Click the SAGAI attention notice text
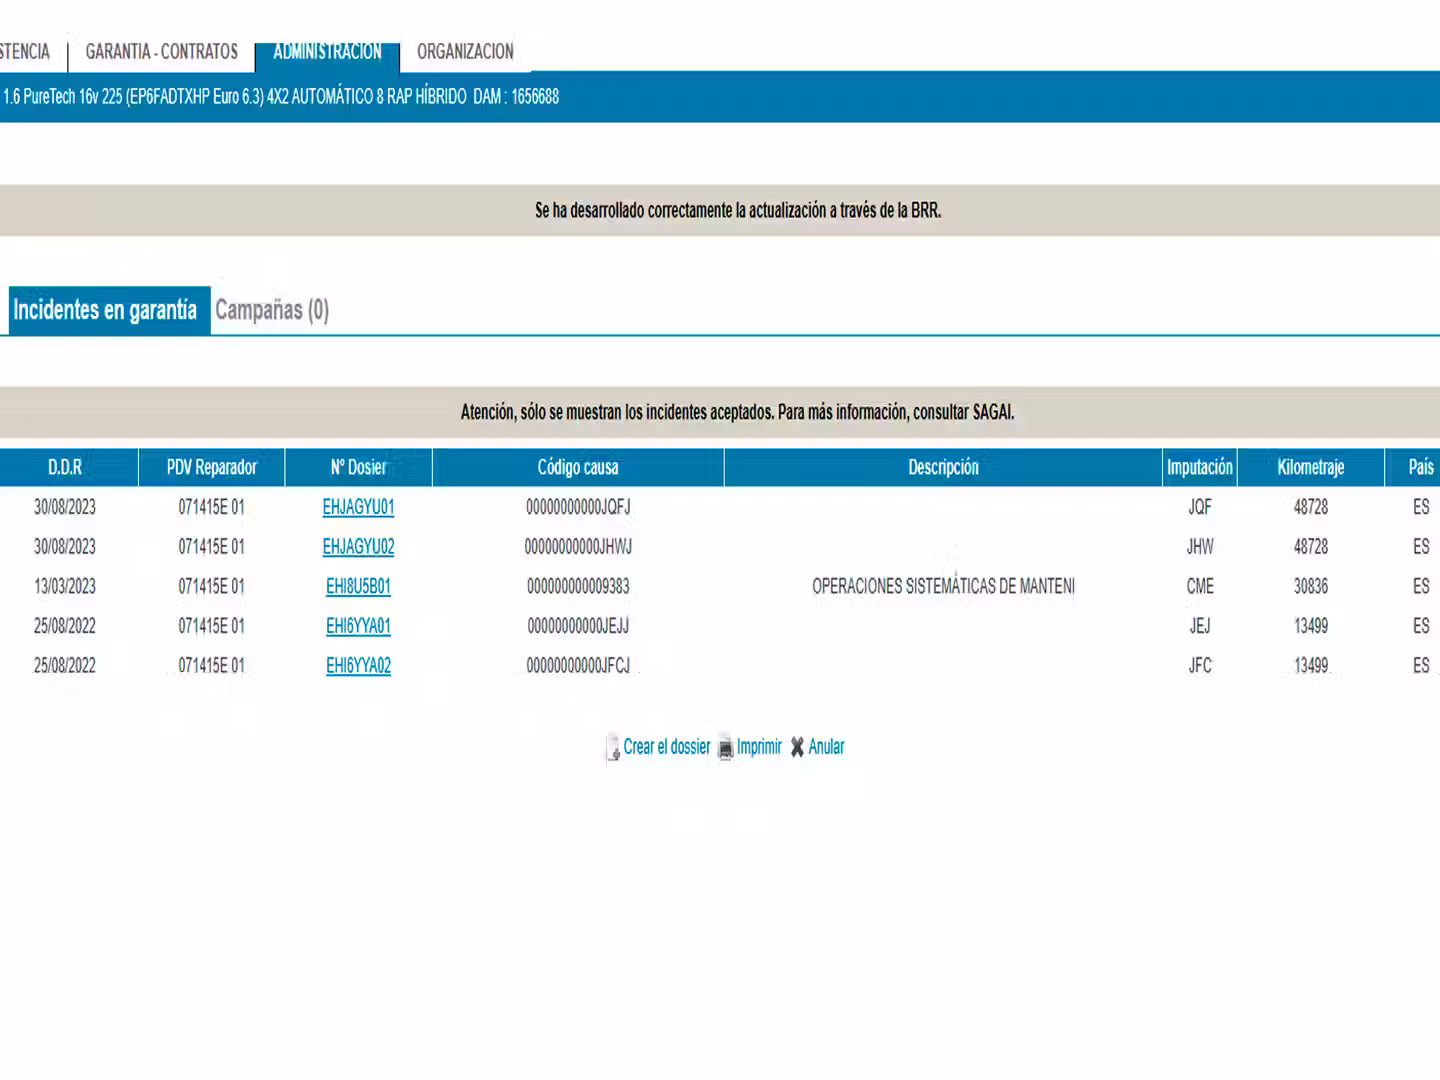Viewport: 1440px width, 1080px height. coord(738,412)
